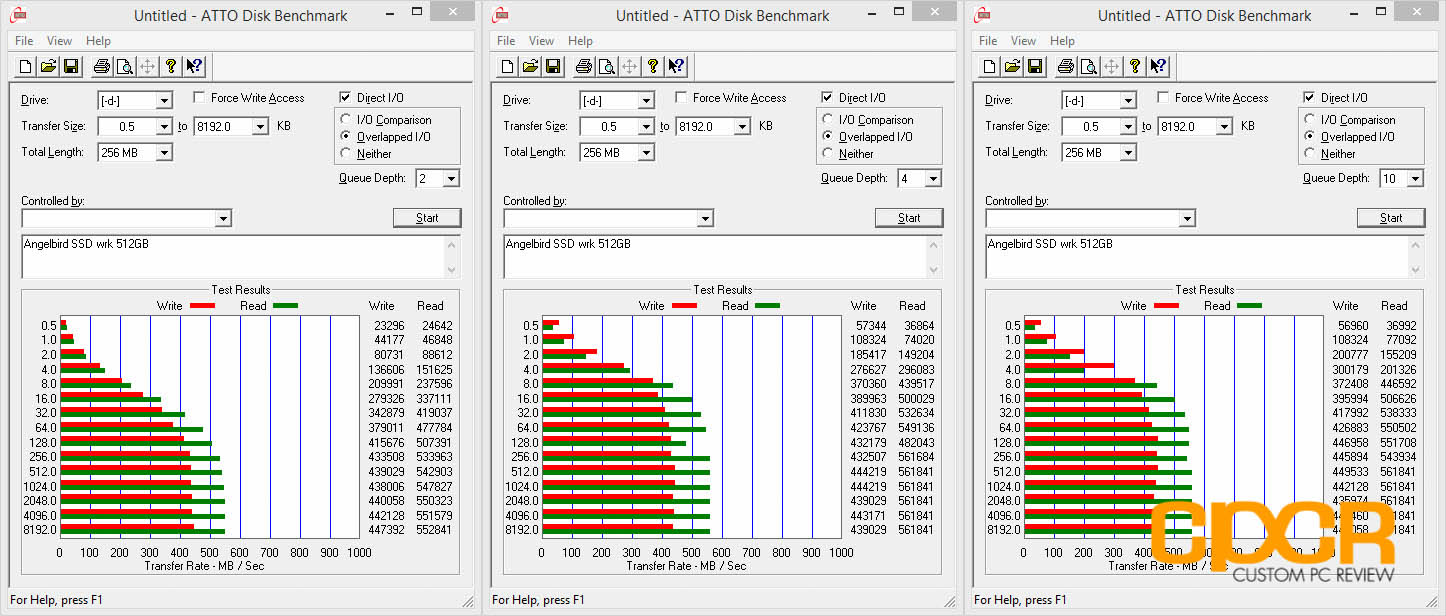The image size is (1446, 616).
Task: Expand Controlled by dropdown in Queue Depth 4 window
Action: point(705,218)
